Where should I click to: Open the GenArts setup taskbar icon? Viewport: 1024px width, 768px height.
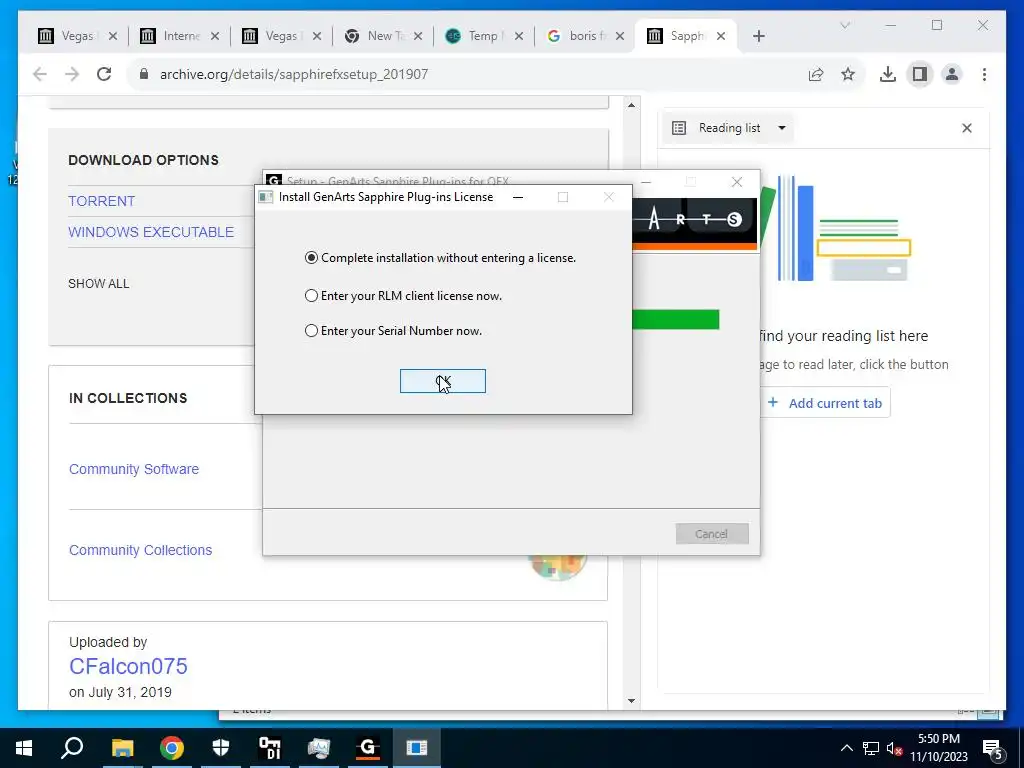(x=368, y=748)
